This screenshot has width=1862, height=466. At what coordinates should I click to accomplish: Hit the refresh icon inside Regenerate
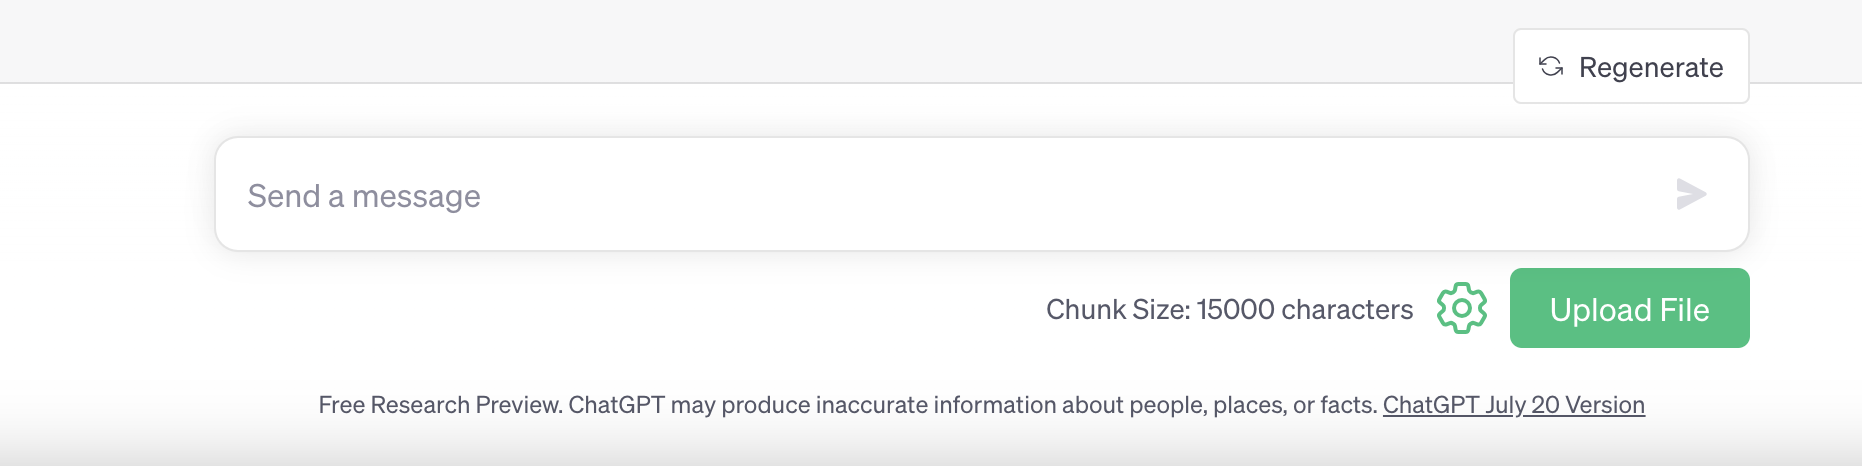click(x=1550, y=66)
